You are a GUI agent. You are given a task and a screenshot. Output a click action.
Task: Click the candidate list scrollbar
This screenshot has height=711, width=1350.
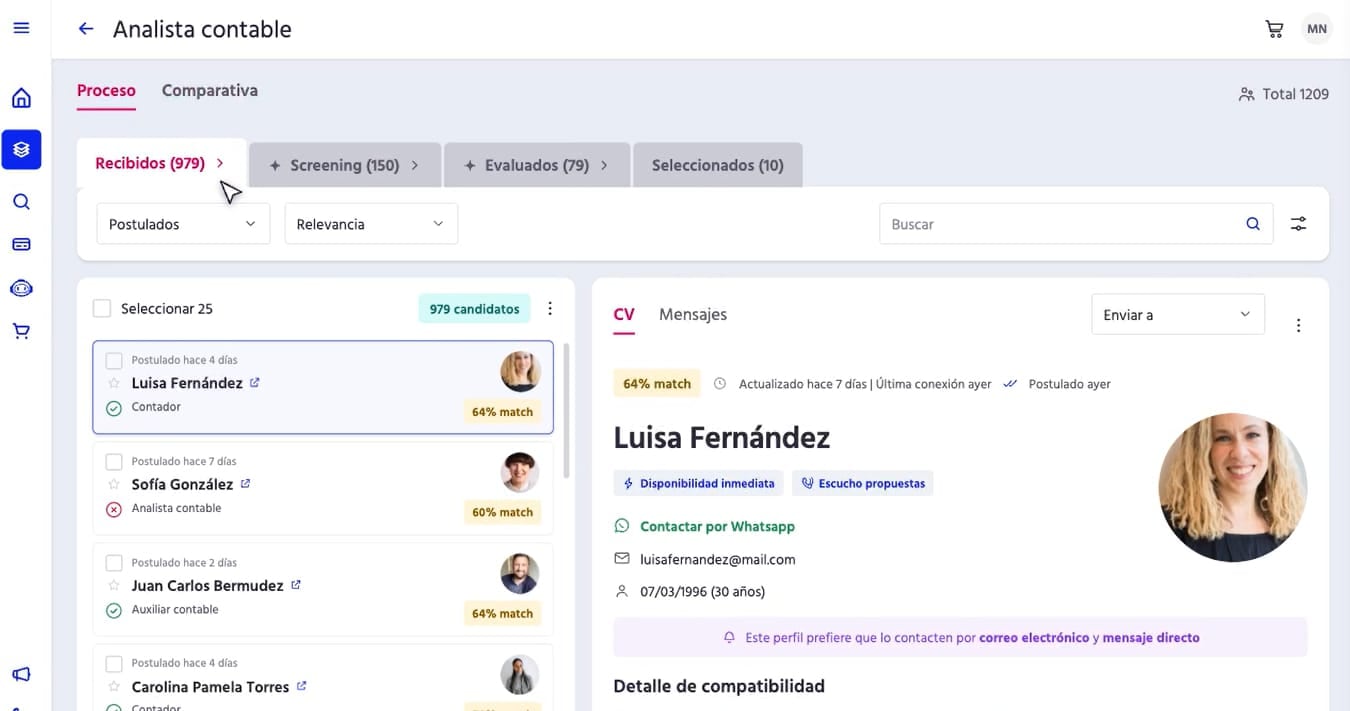567,410
